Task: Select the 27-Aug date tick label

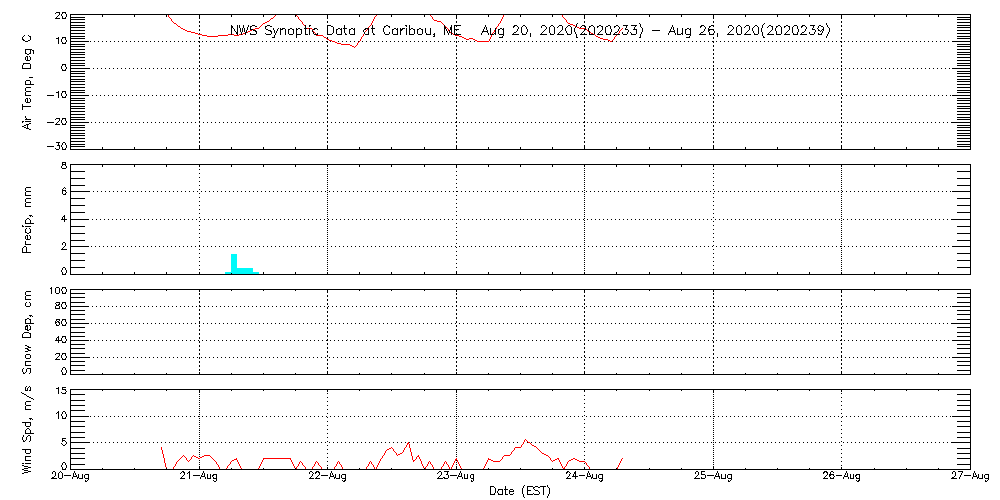Action: pos(969,478)
